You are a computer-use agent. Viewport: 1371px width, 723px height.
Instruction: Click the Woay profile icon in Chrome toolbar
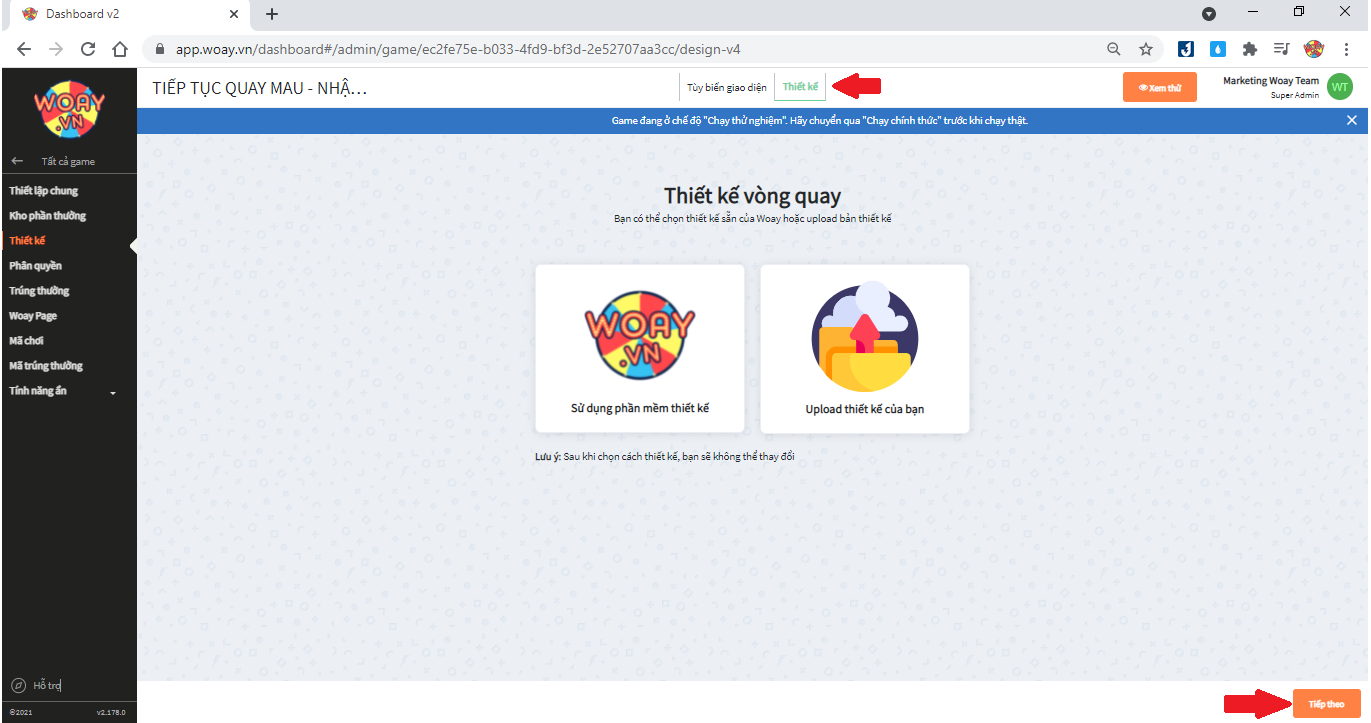pyautogui.click(x=1314, y=49)
